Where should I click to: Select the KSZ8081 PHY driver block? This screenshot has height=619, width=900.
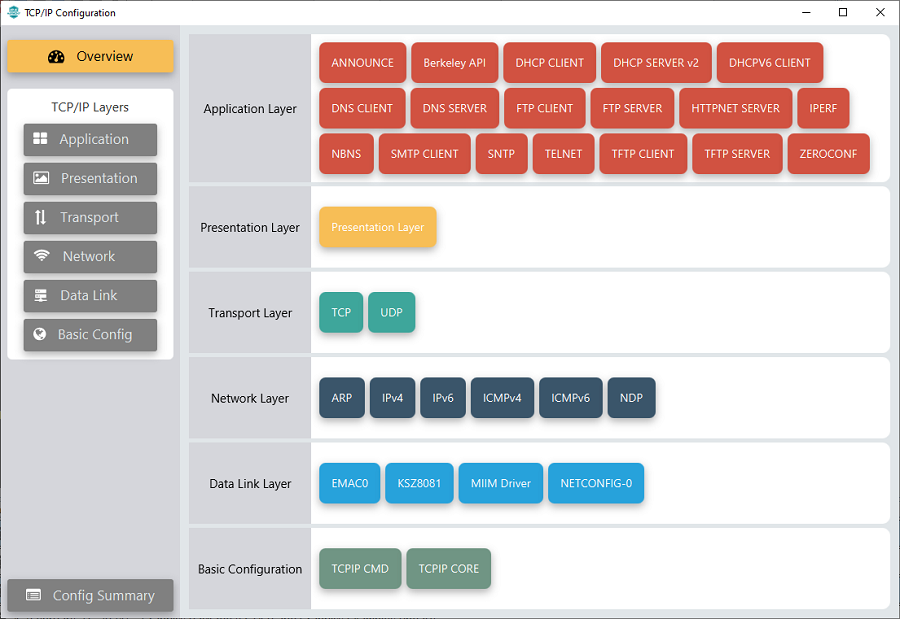click(x=419, y=484)
